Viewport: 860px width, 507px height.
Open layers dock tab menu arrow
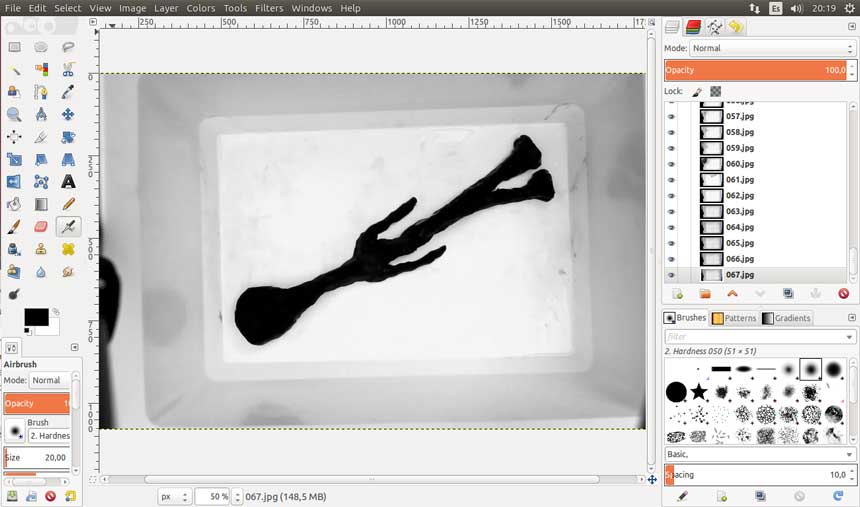(851, 26)
